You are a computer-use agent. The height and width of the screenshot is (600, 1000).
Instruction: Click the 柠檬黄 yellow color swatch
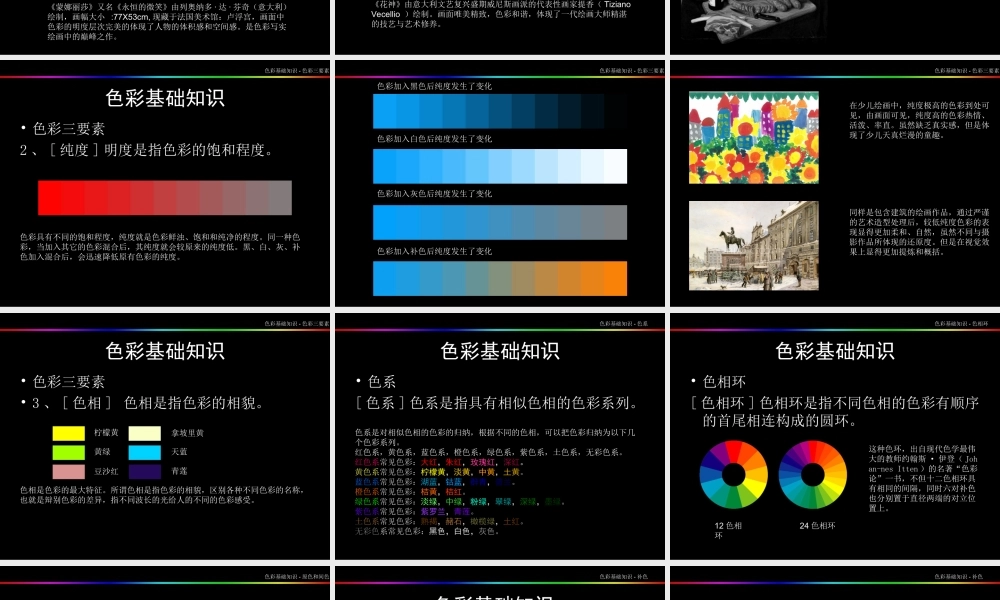[x=68, y=434]
